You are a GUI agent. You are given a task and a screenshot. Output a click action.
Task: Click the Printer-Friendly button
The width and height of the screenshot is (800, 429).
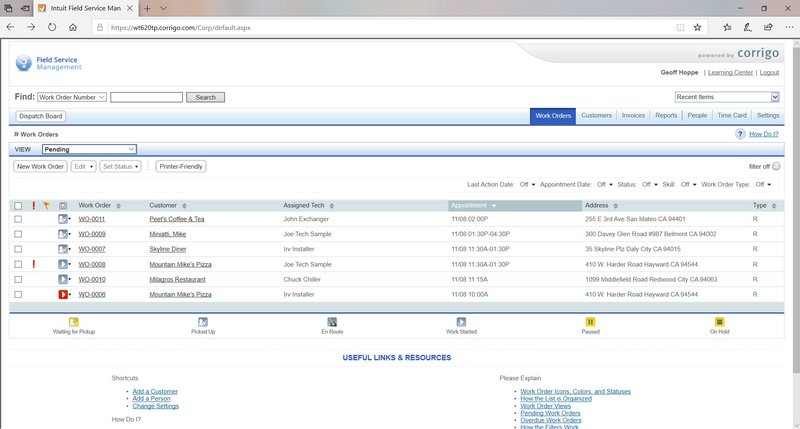[181, 166]
